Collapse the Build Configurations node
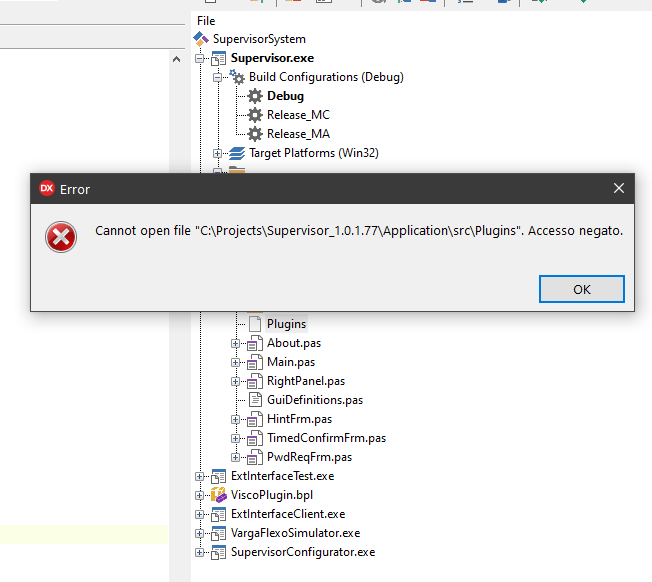Image resolution: width=652 pixels, height=582 pixels. tap(217, 77)
